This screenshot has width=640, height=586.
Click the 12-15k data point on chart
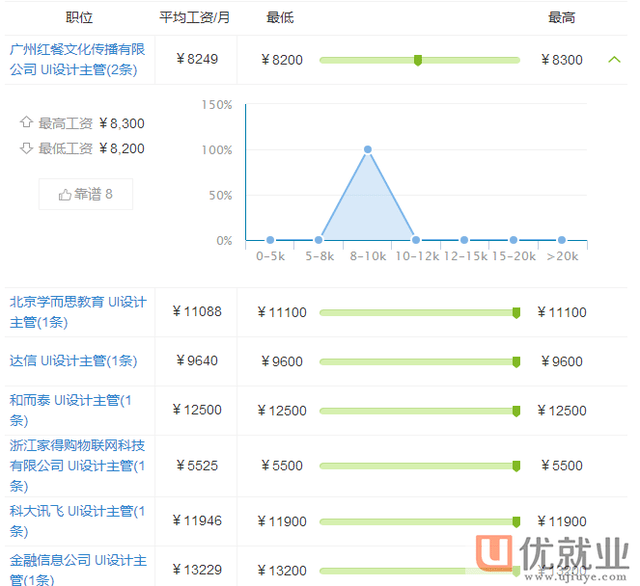pyautogui.click(x=464, y=240)
